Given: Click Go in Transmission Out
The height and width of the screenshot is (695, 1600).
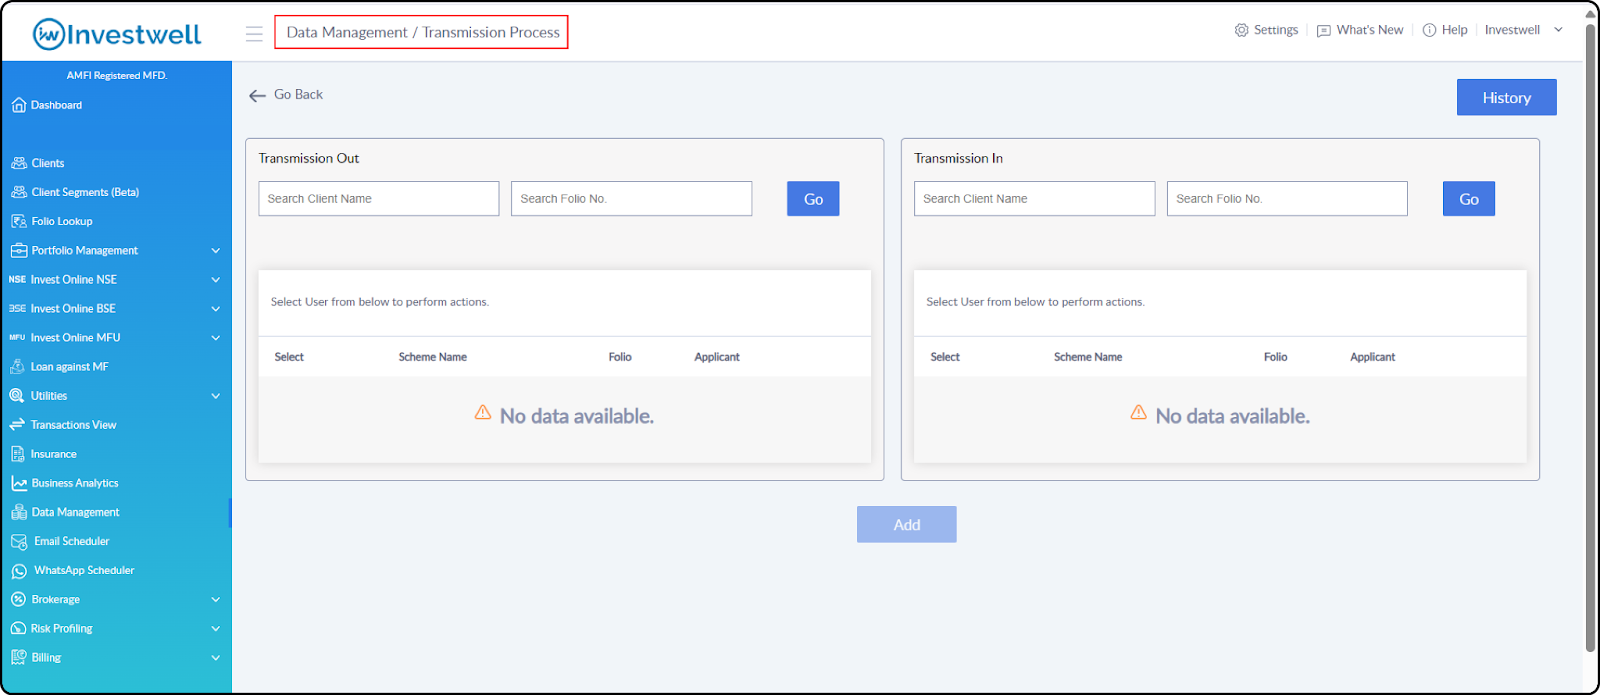Looking at the screenshot, I should pyautogui.click(x=813, y=199).
